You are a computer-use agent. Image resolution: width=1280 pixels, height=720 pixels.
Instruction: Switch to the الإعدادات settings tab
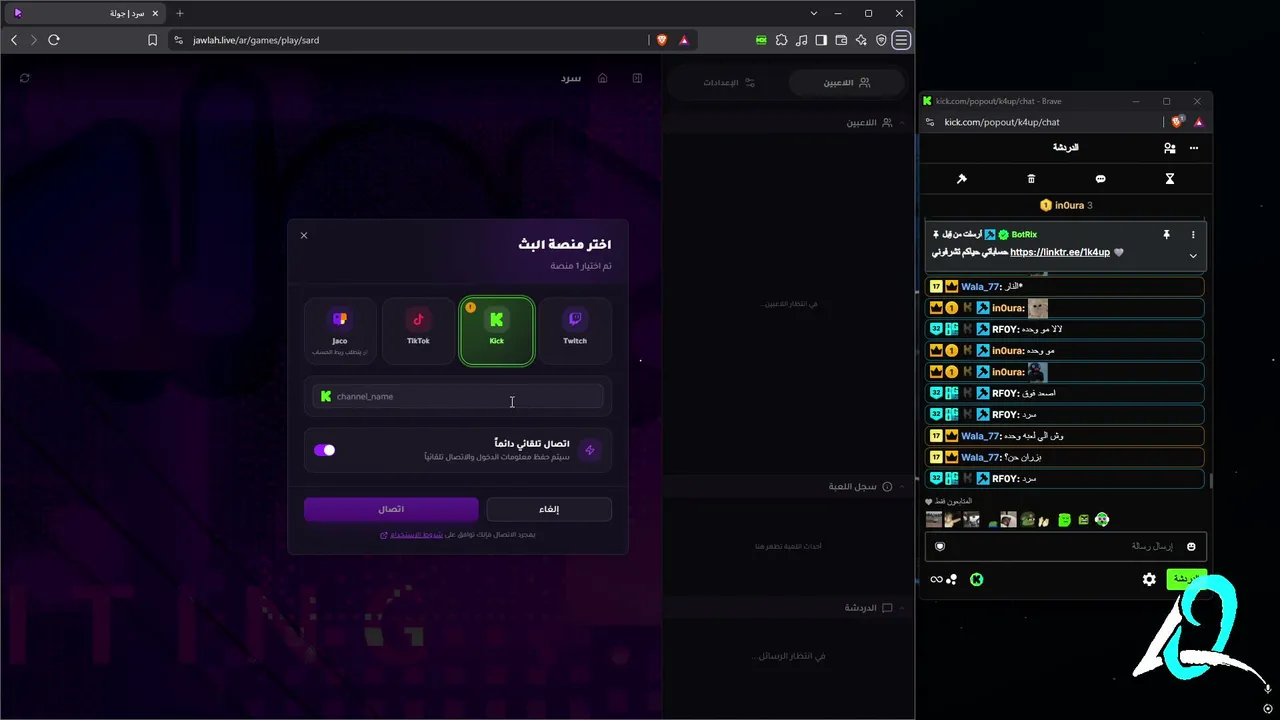pos(728,83)
